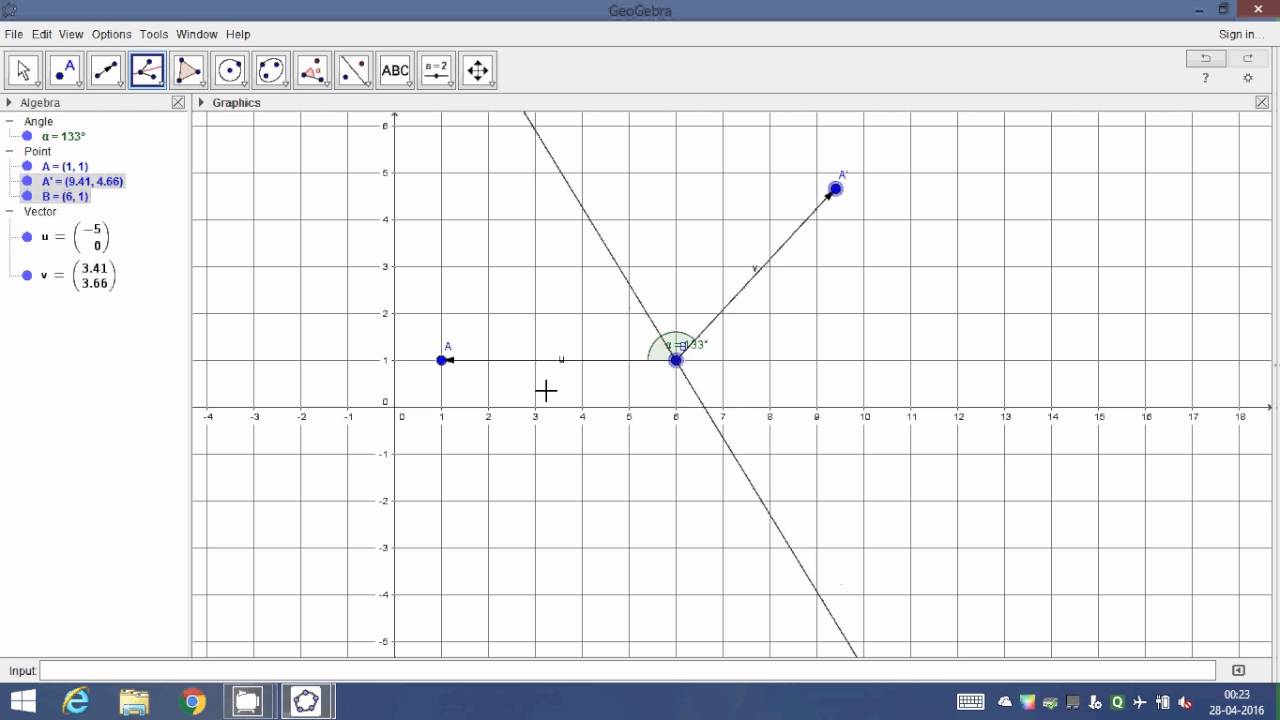The height and width of the screenshot is (720, 1280).
Task: Open the File menu
Action: [x=13, y=34]
